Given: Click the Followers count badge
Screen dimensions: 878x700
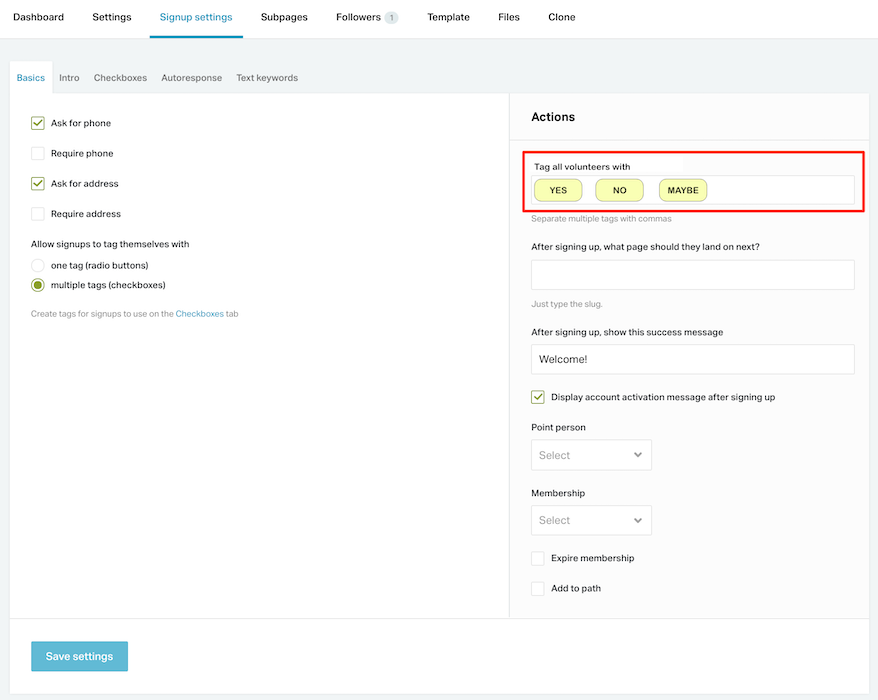Looking at the screenshot, I should pos(391,18).
